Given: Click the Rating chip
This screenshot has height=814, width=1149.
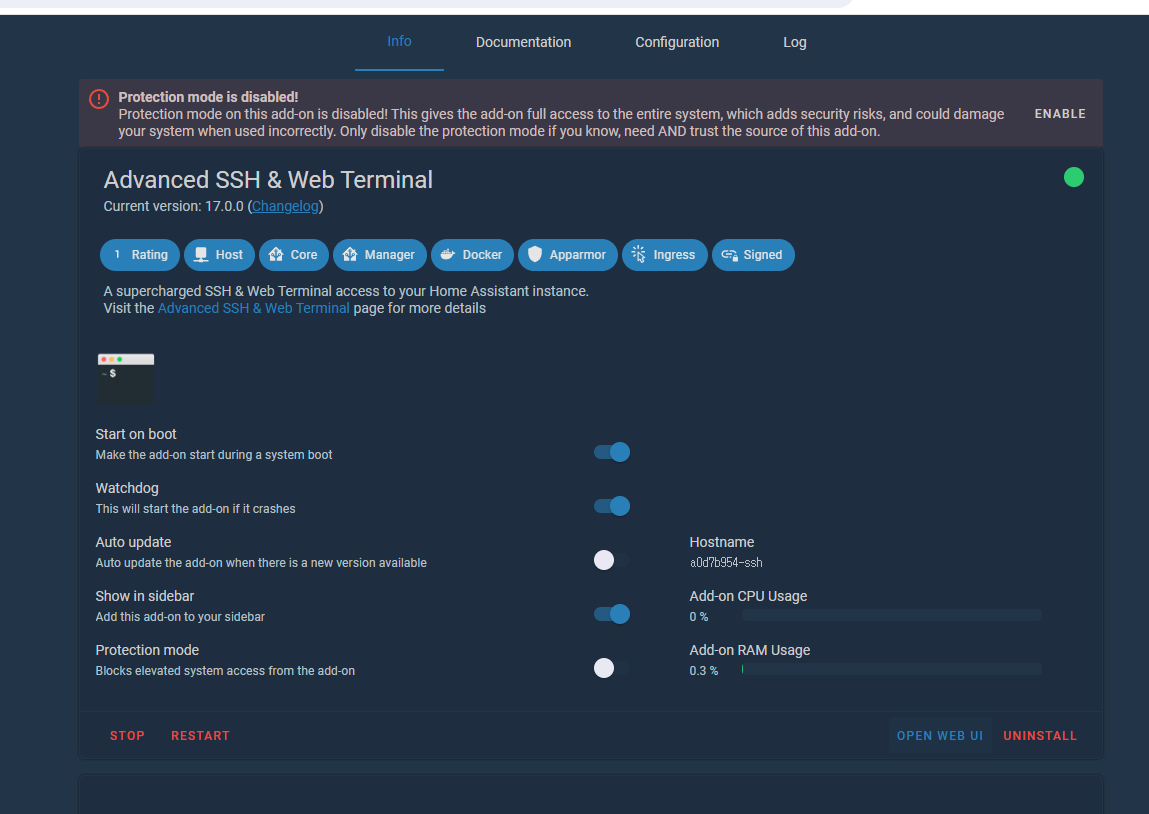Looking at the screenshot, I should (x=140, y=255).
